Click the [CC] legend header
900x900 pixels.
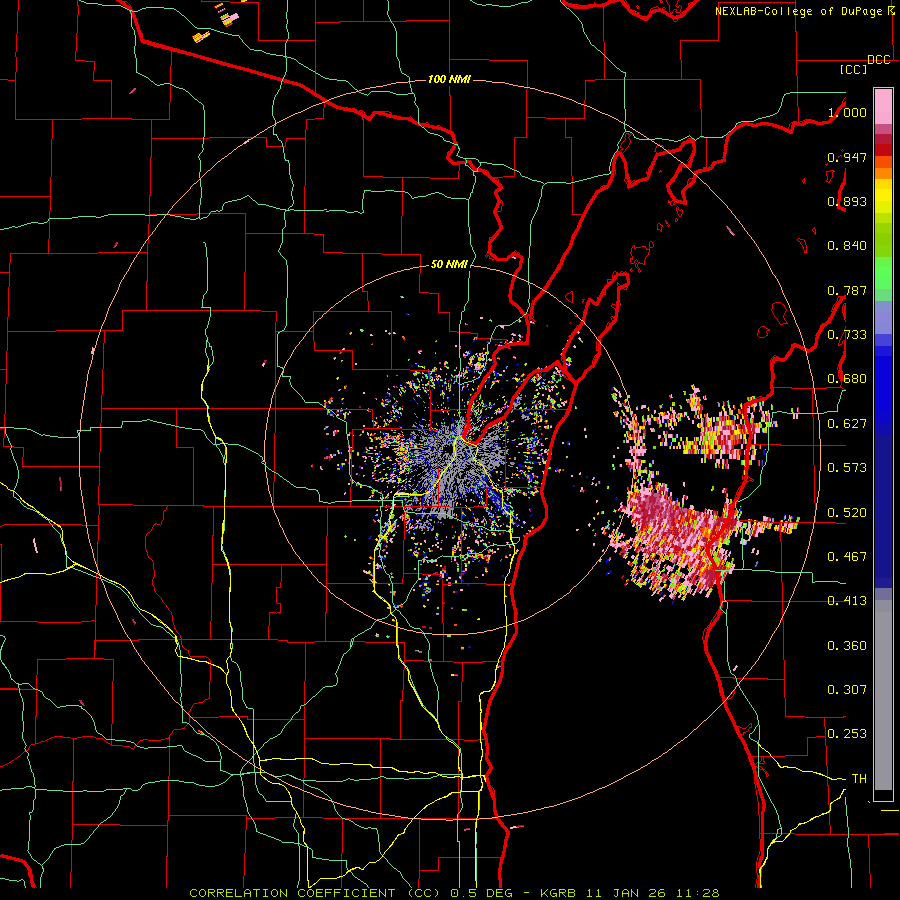(x=853, y=69)
